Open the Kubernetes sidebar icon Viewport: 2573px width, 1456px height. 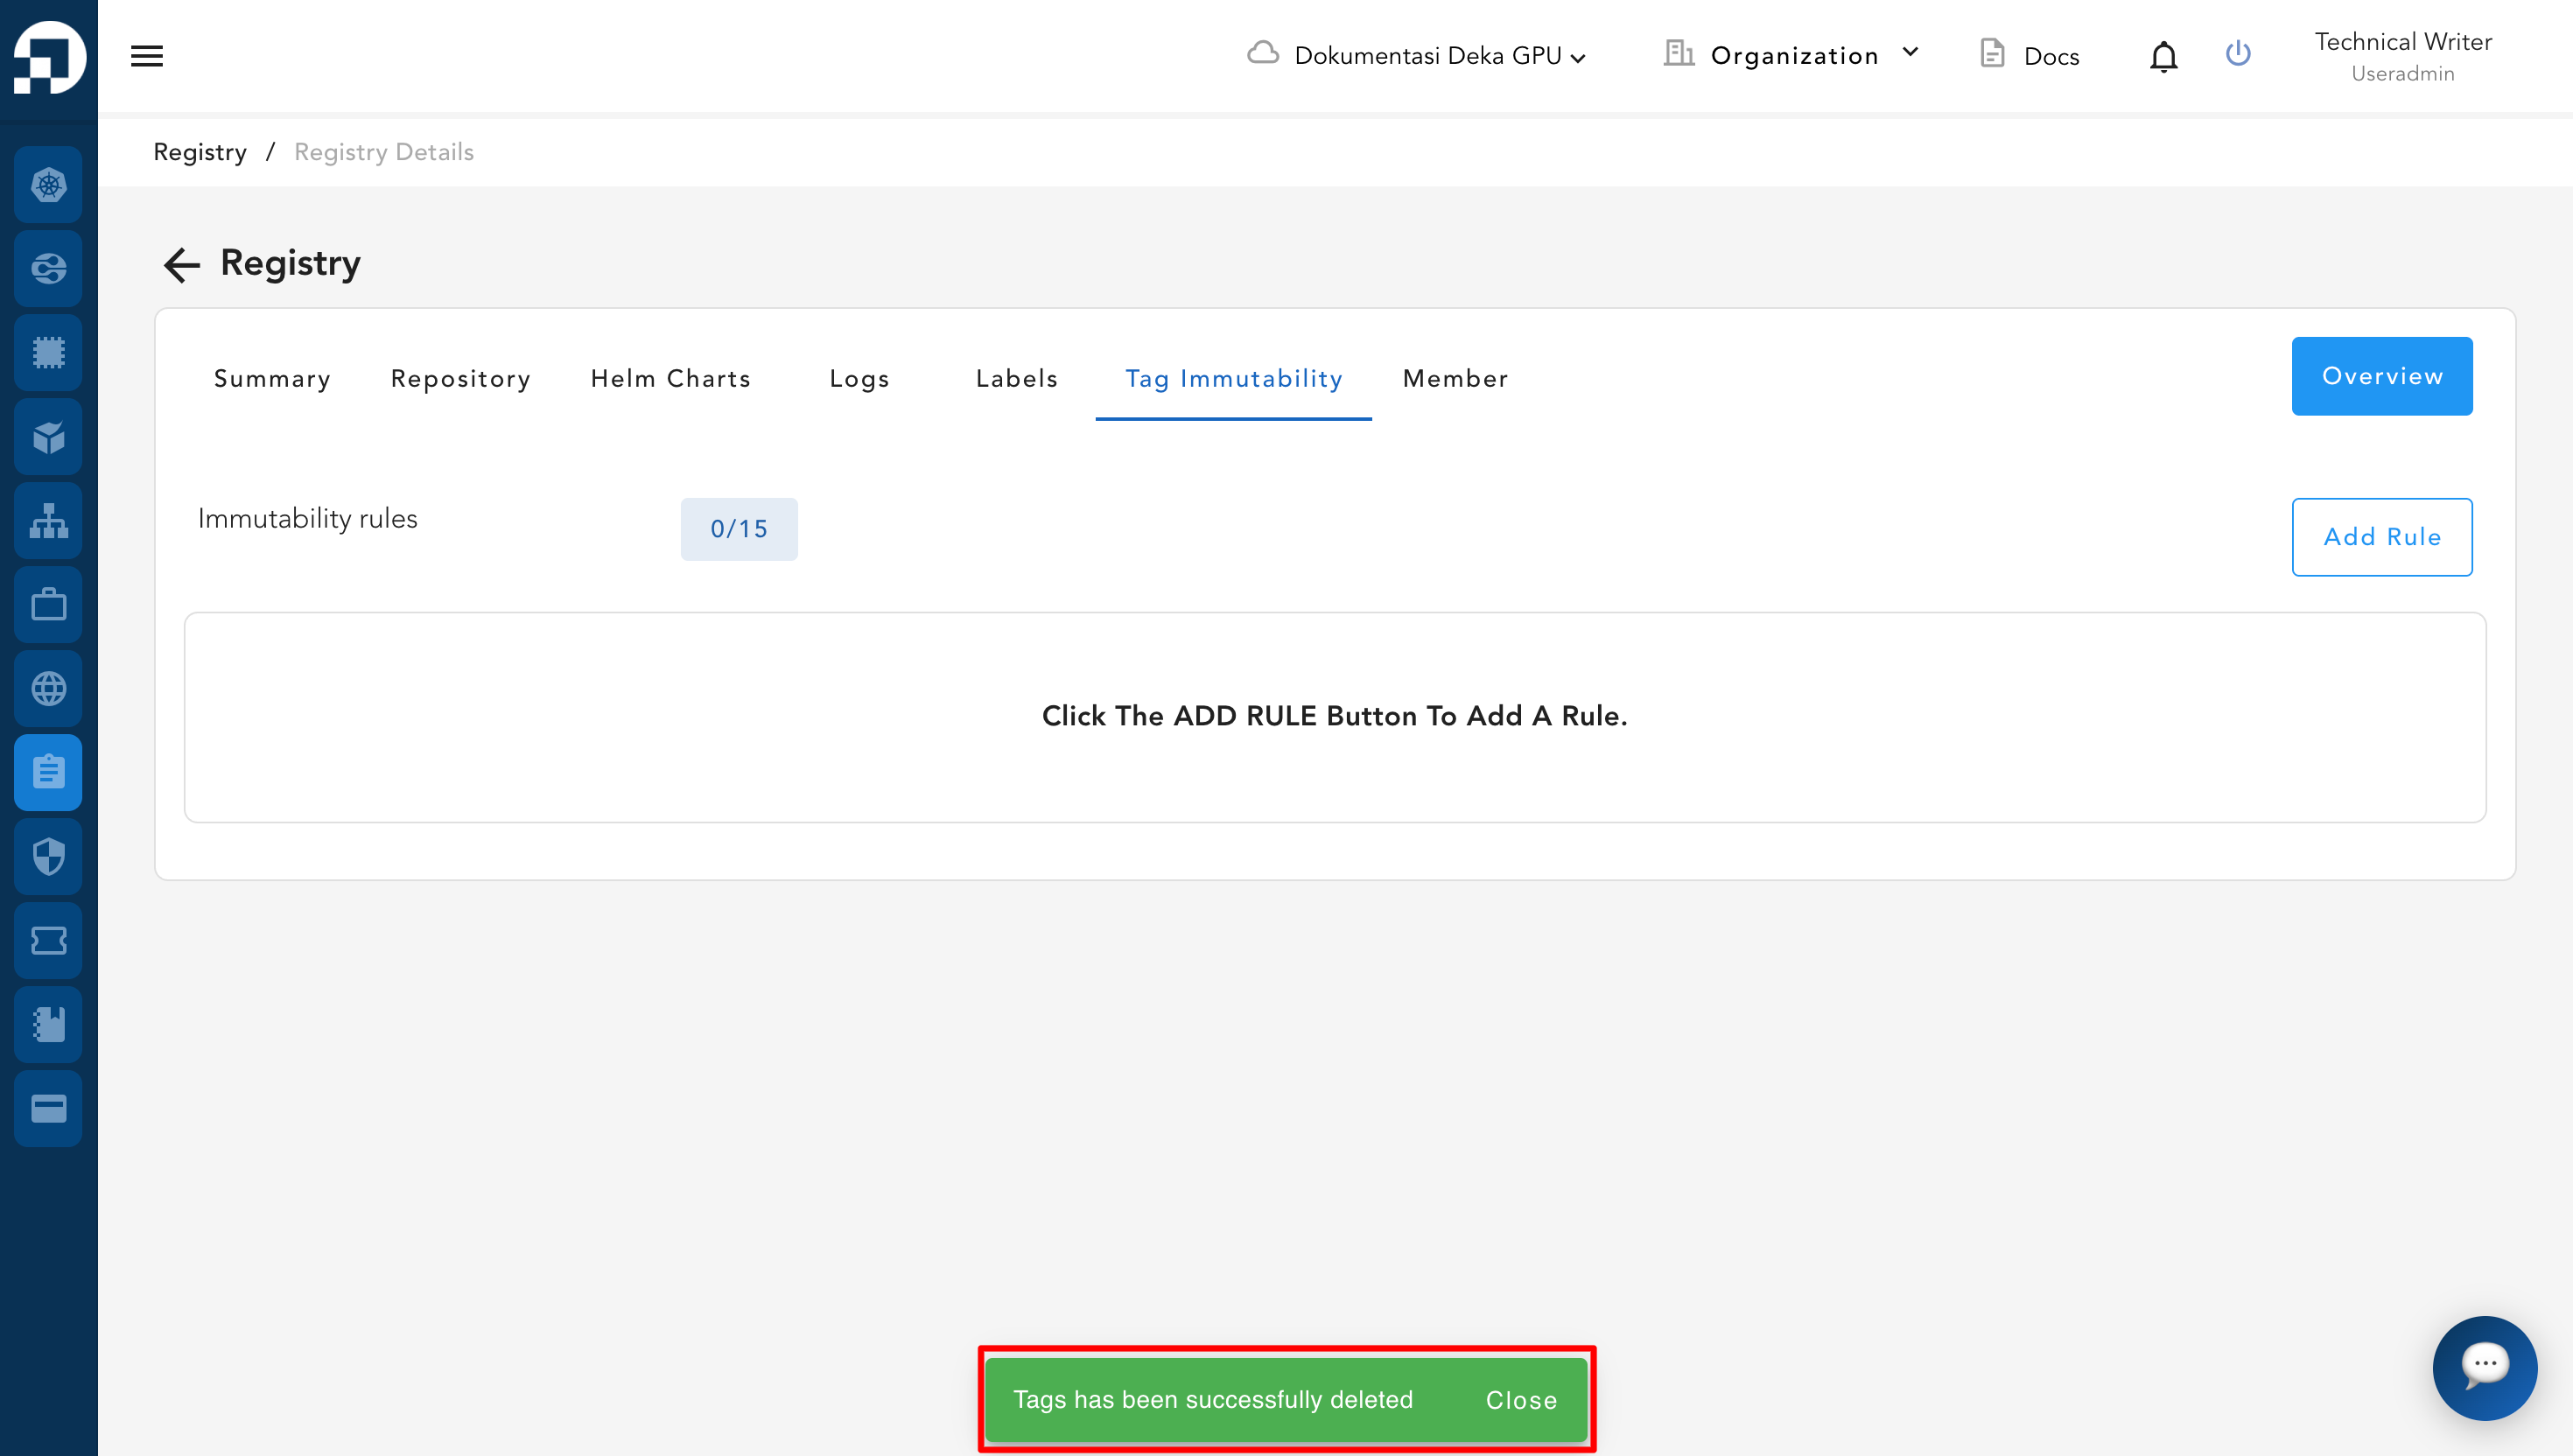click(48, 185)
